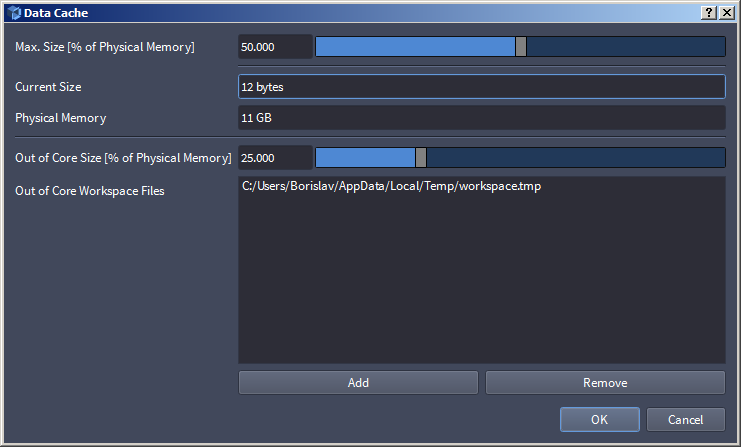The image size is (741, 447).
Task: Click the Data Cache title bar icon
Action: click(14, 13)
